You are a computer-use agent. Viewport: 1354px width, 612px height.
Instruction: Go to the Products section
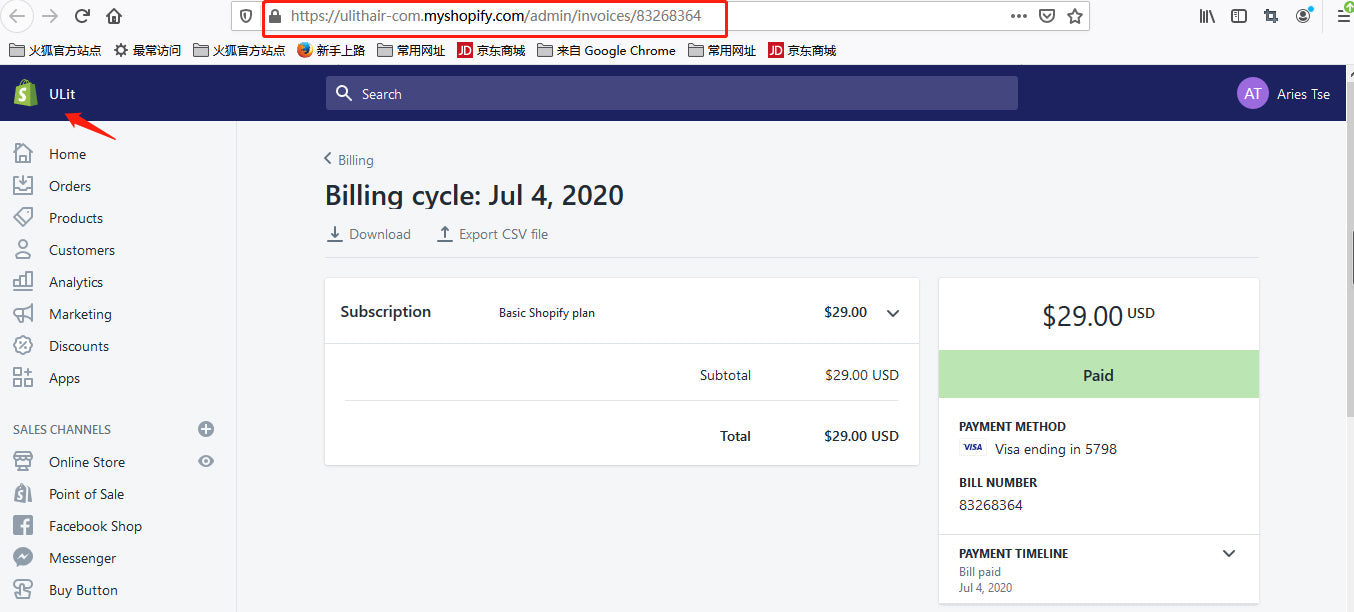pos(75,218)
